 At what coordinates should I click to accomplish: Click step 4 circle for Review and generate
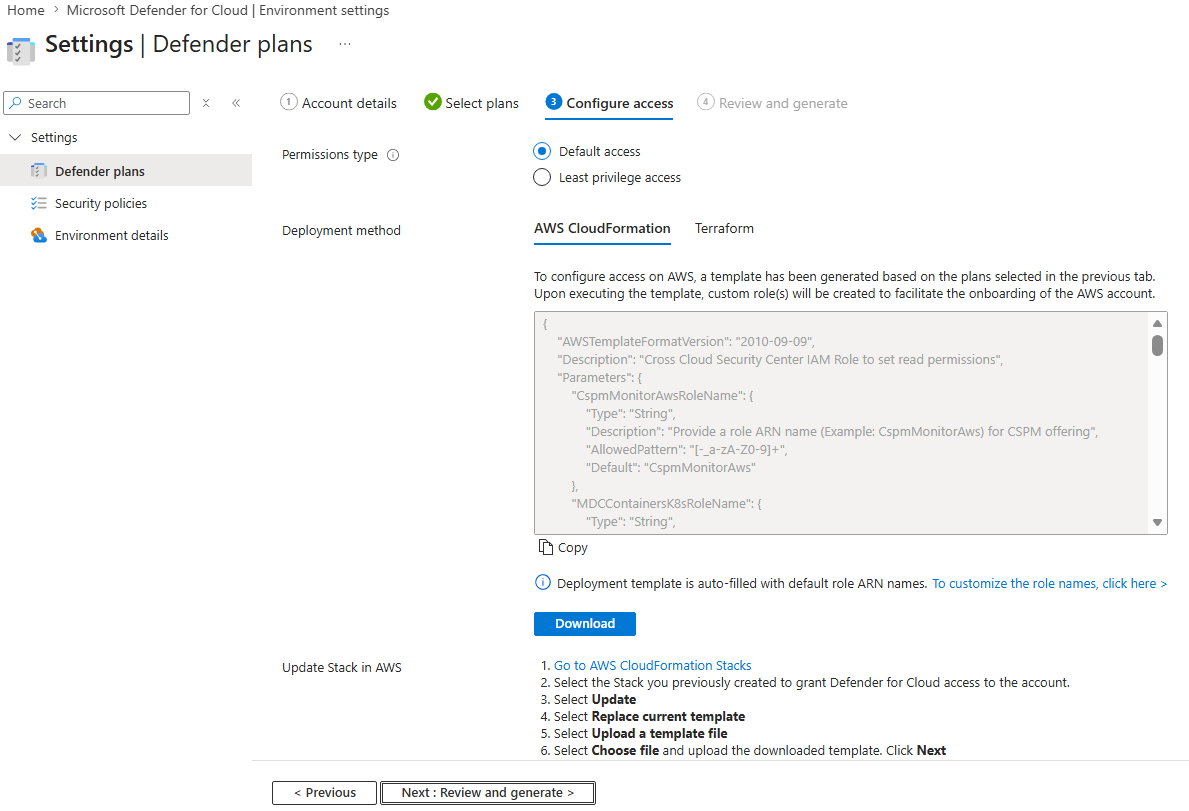pyautogui.click(x=706, y=102)
